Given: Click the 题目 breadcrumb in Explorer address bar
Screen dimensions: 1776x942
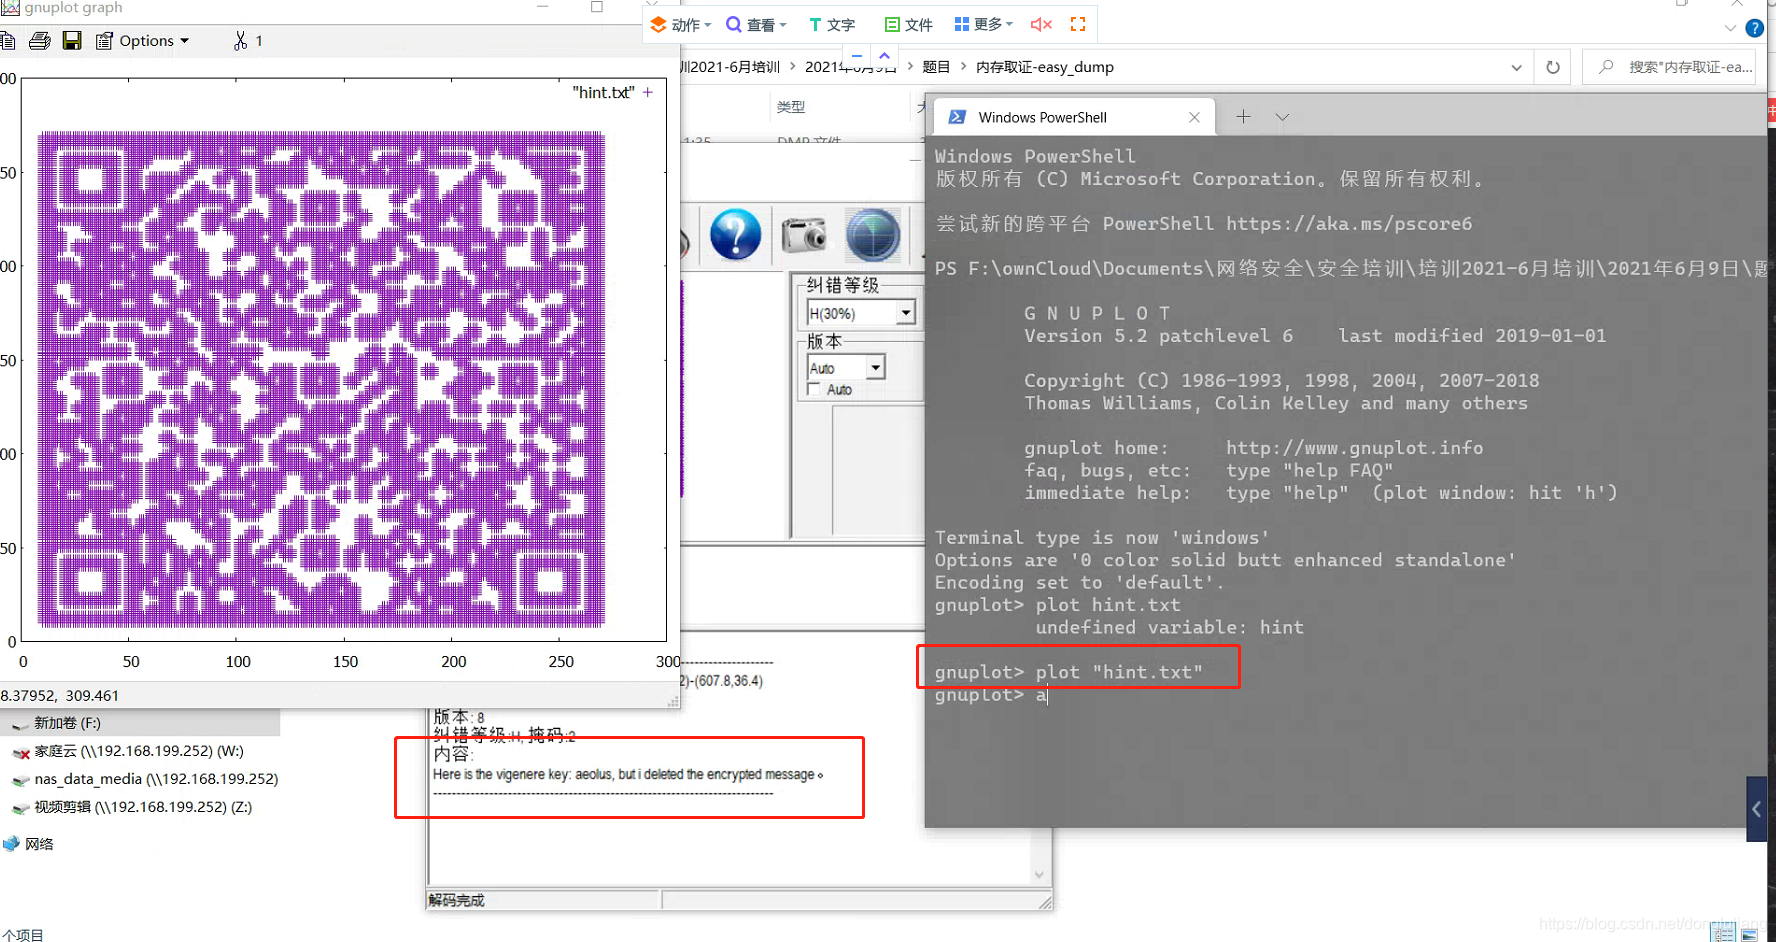Looking at the screenshot, I should (936, 67).
